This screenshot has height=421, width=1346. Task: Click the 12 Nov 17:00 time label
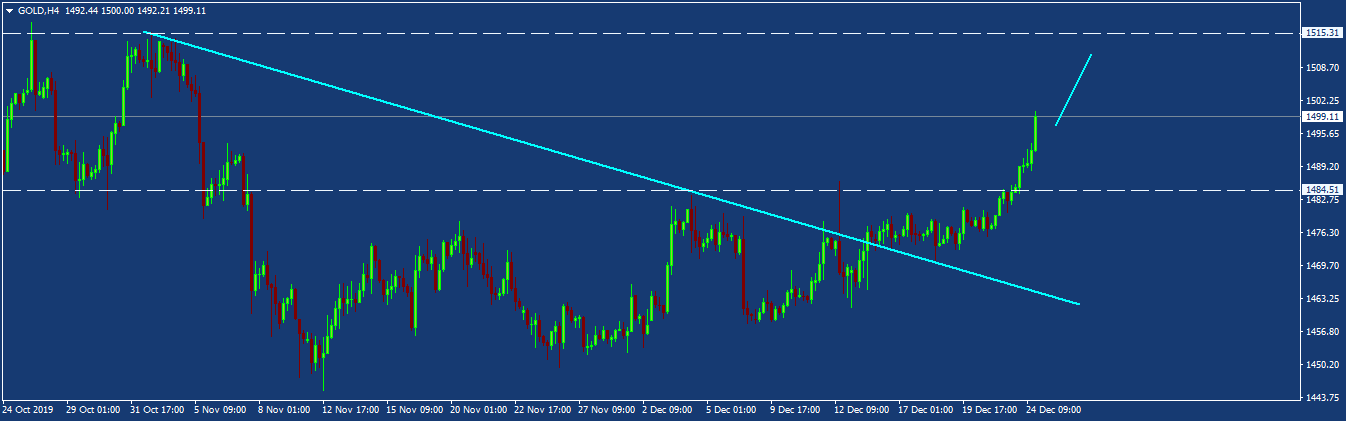(x=350, y=410)
